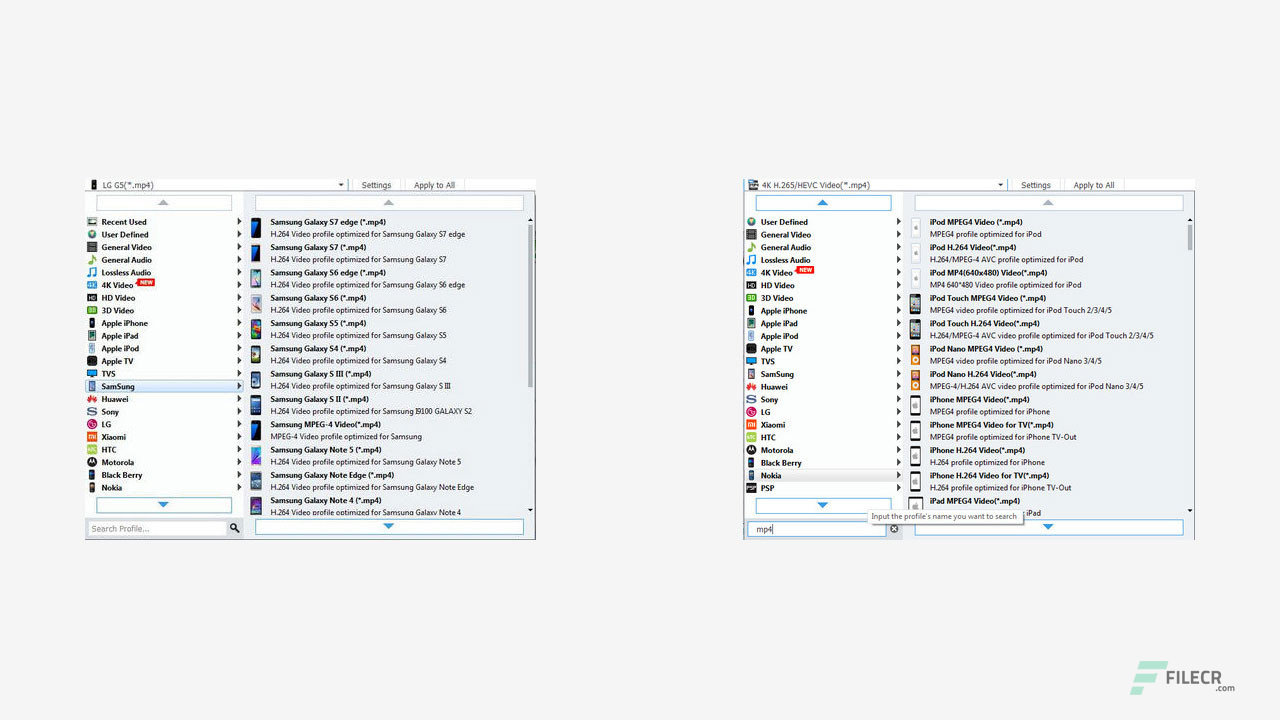The width and height of the screenshot is (1280, 720).
Task: Click General Audio note icon in 4K H.265 panel
Action: tap(752, 247)
